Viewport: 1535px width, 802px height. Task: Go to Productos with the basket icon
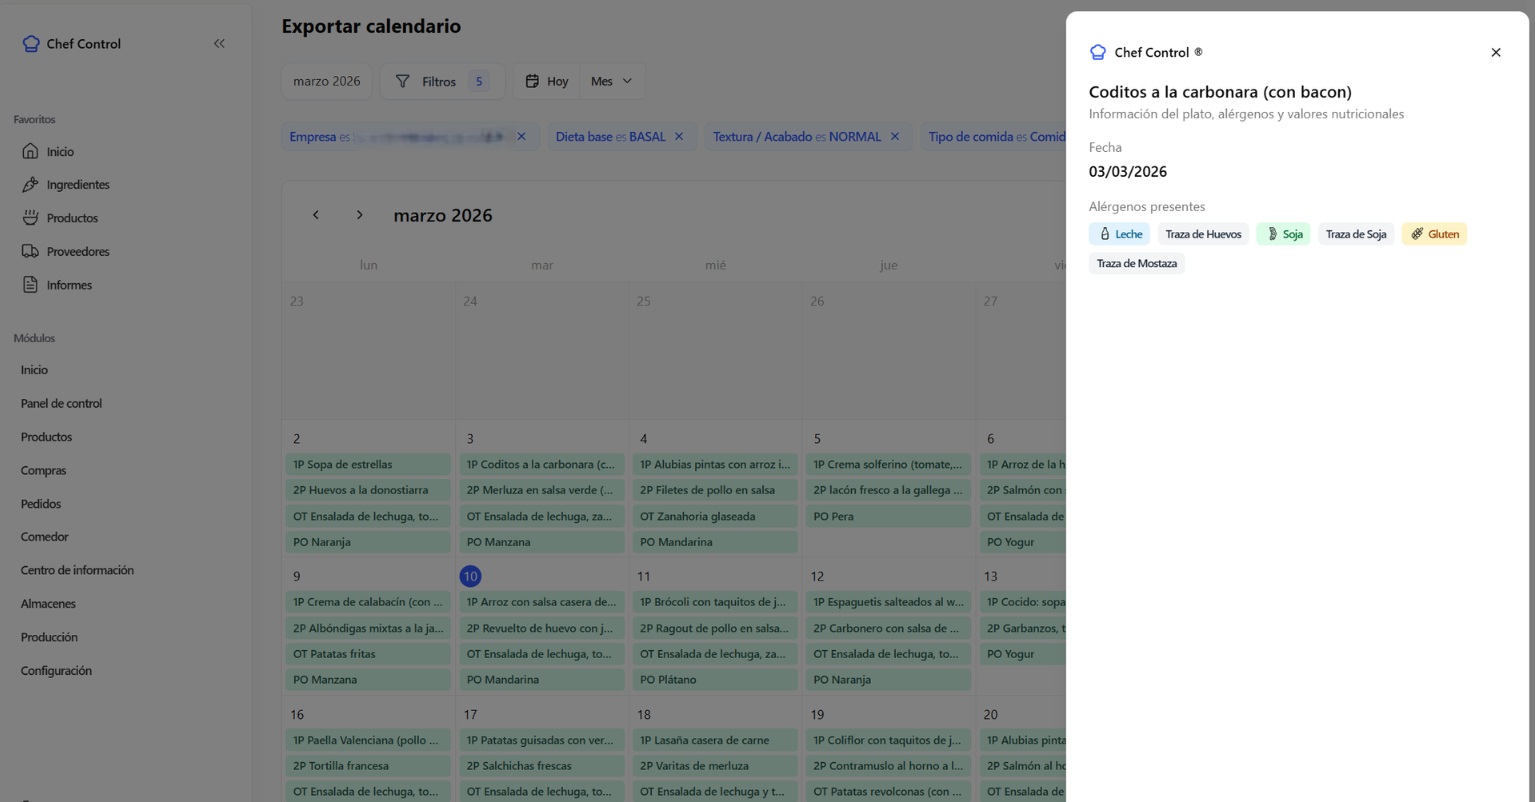pyautogui.click(x=31, y=218)
